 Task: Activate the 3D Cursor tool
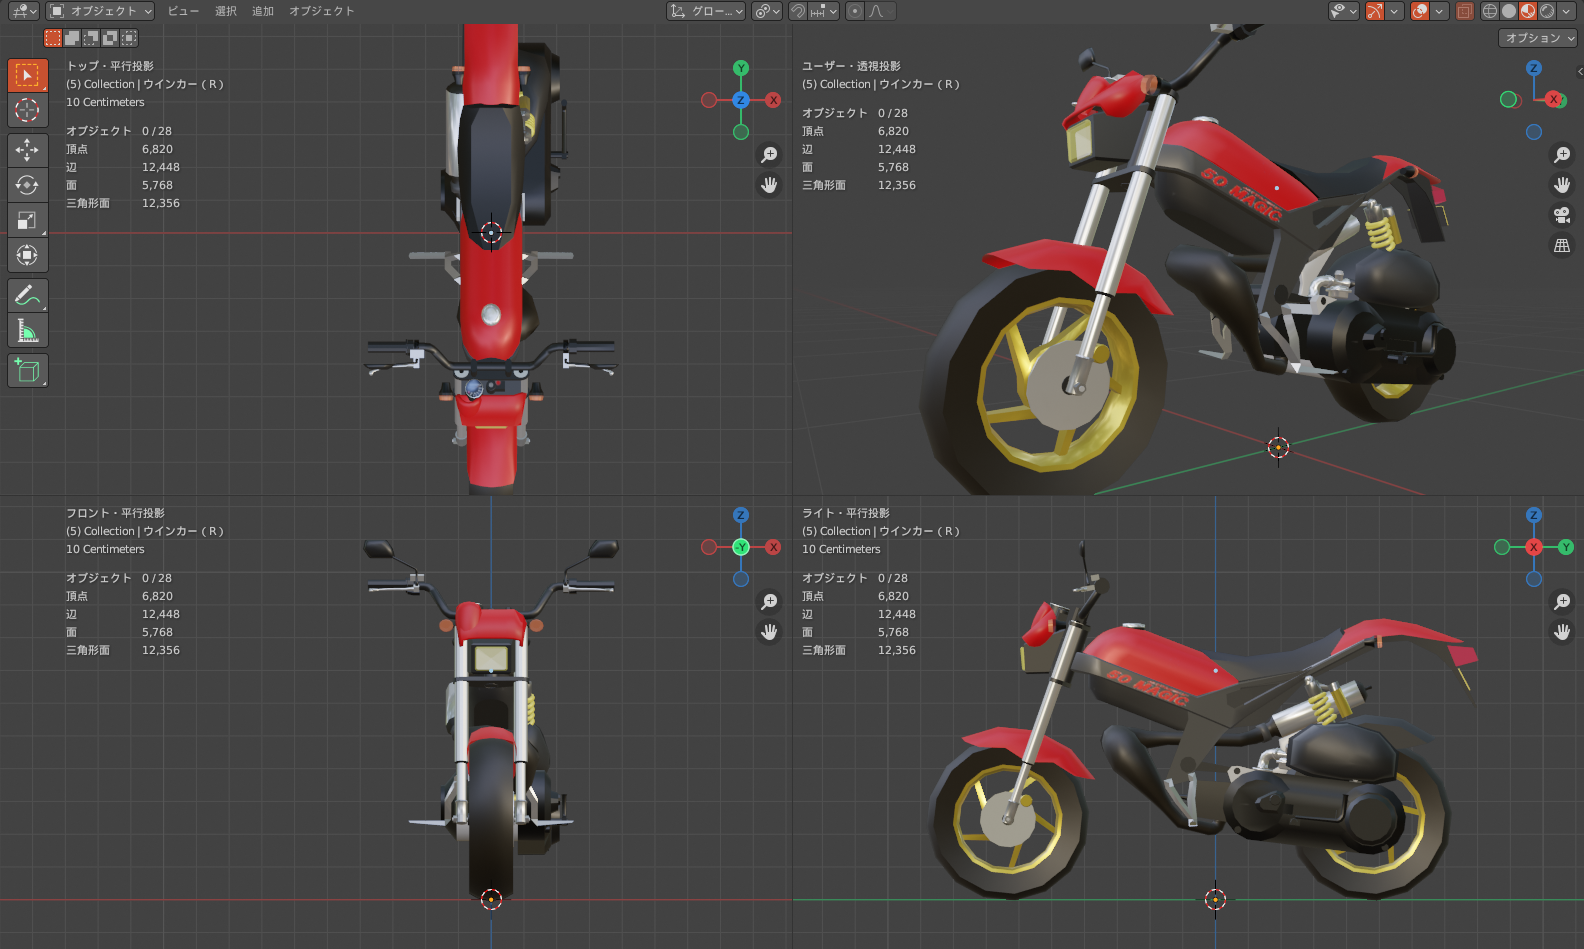coord(27,110)
